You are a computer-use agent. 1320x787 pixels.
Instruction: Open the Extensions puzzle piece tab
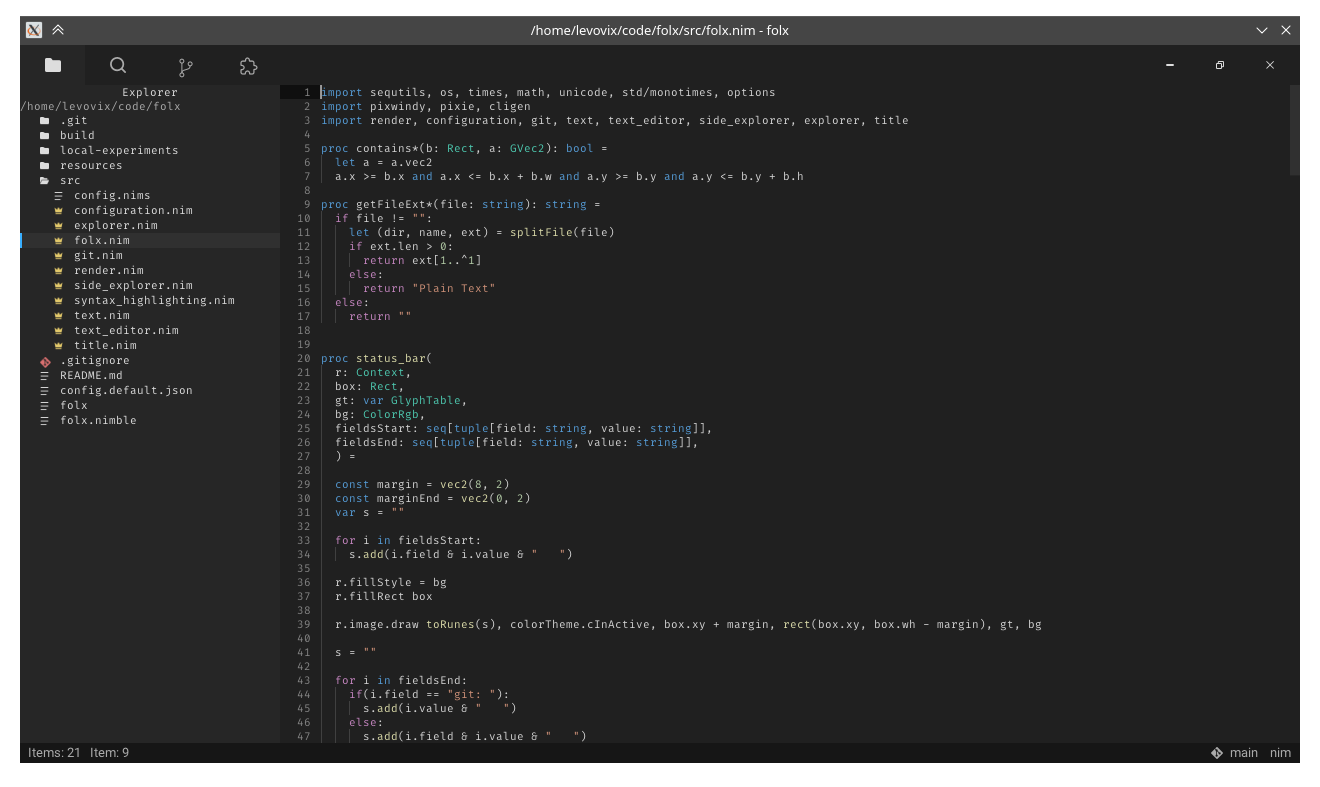click(249, 66)
